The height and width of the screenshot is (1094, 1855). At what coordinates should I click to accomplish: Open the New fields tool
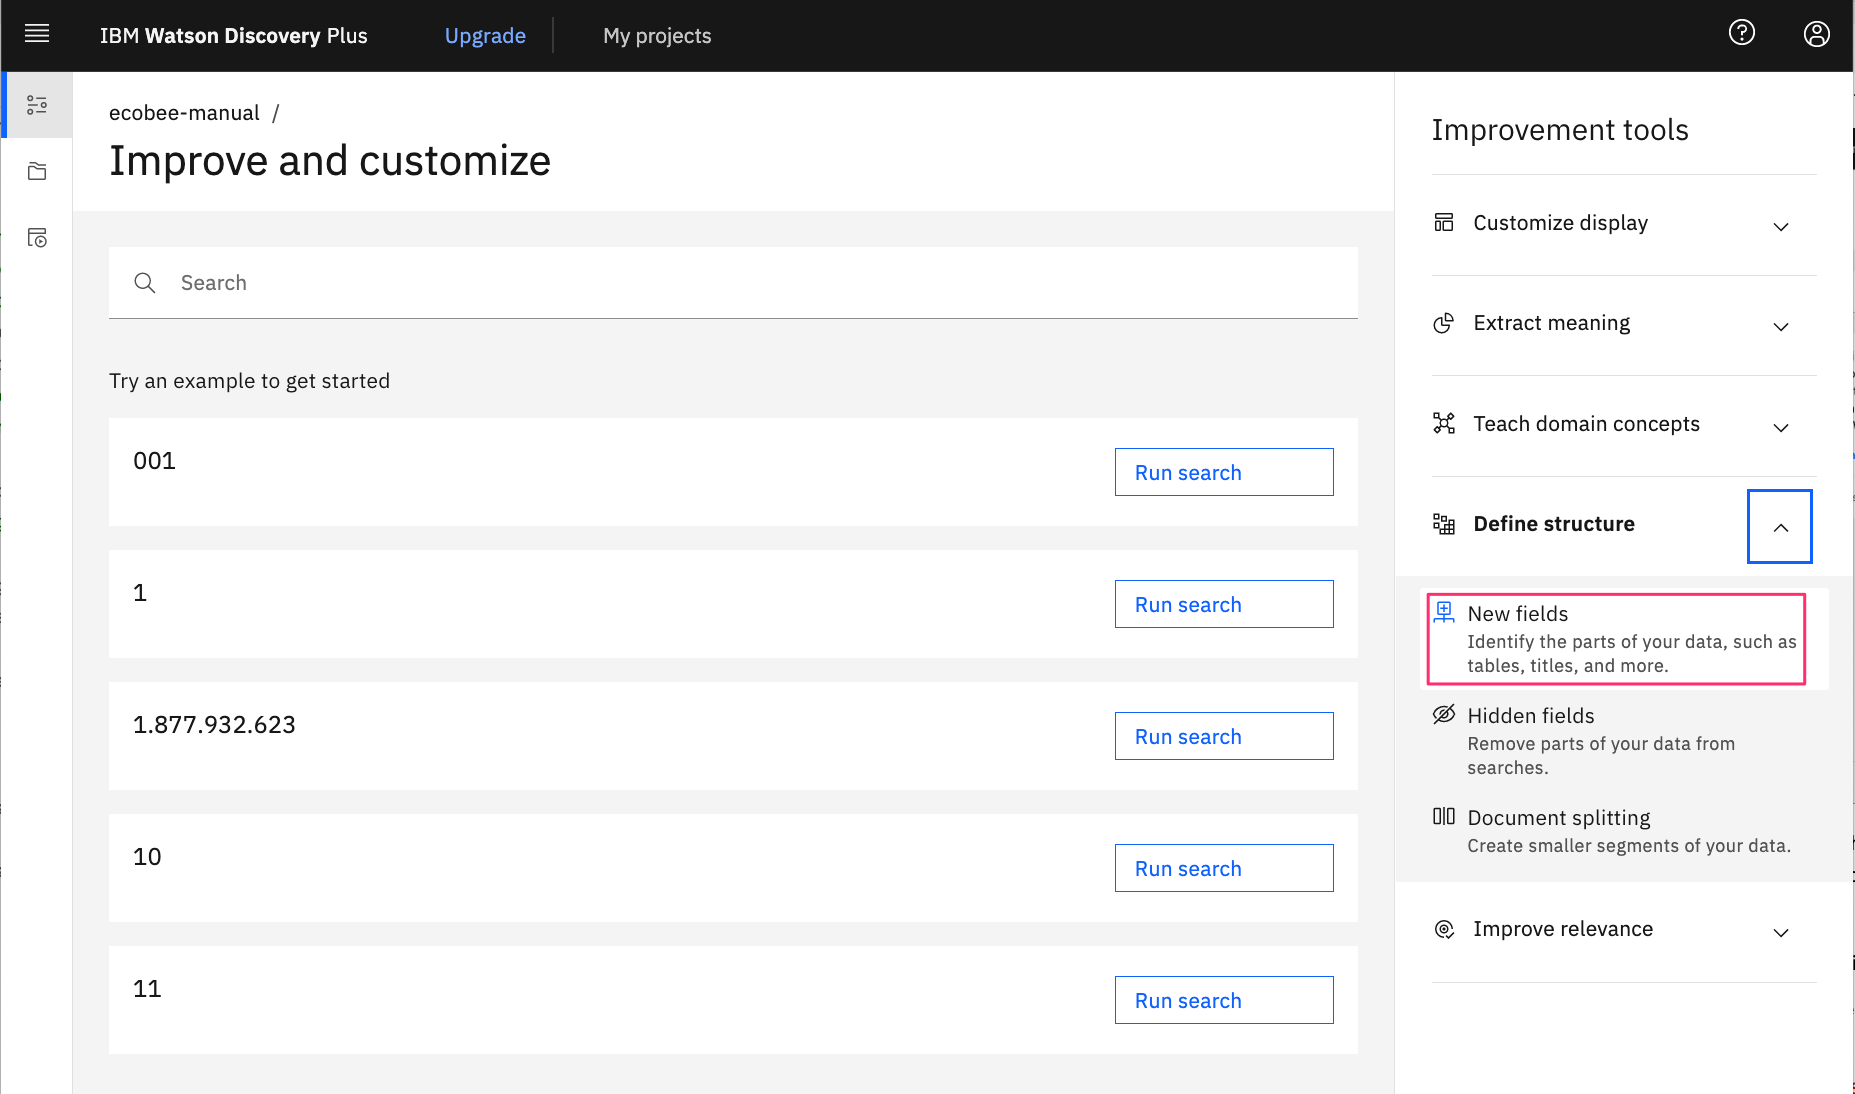coord(1616,639)
